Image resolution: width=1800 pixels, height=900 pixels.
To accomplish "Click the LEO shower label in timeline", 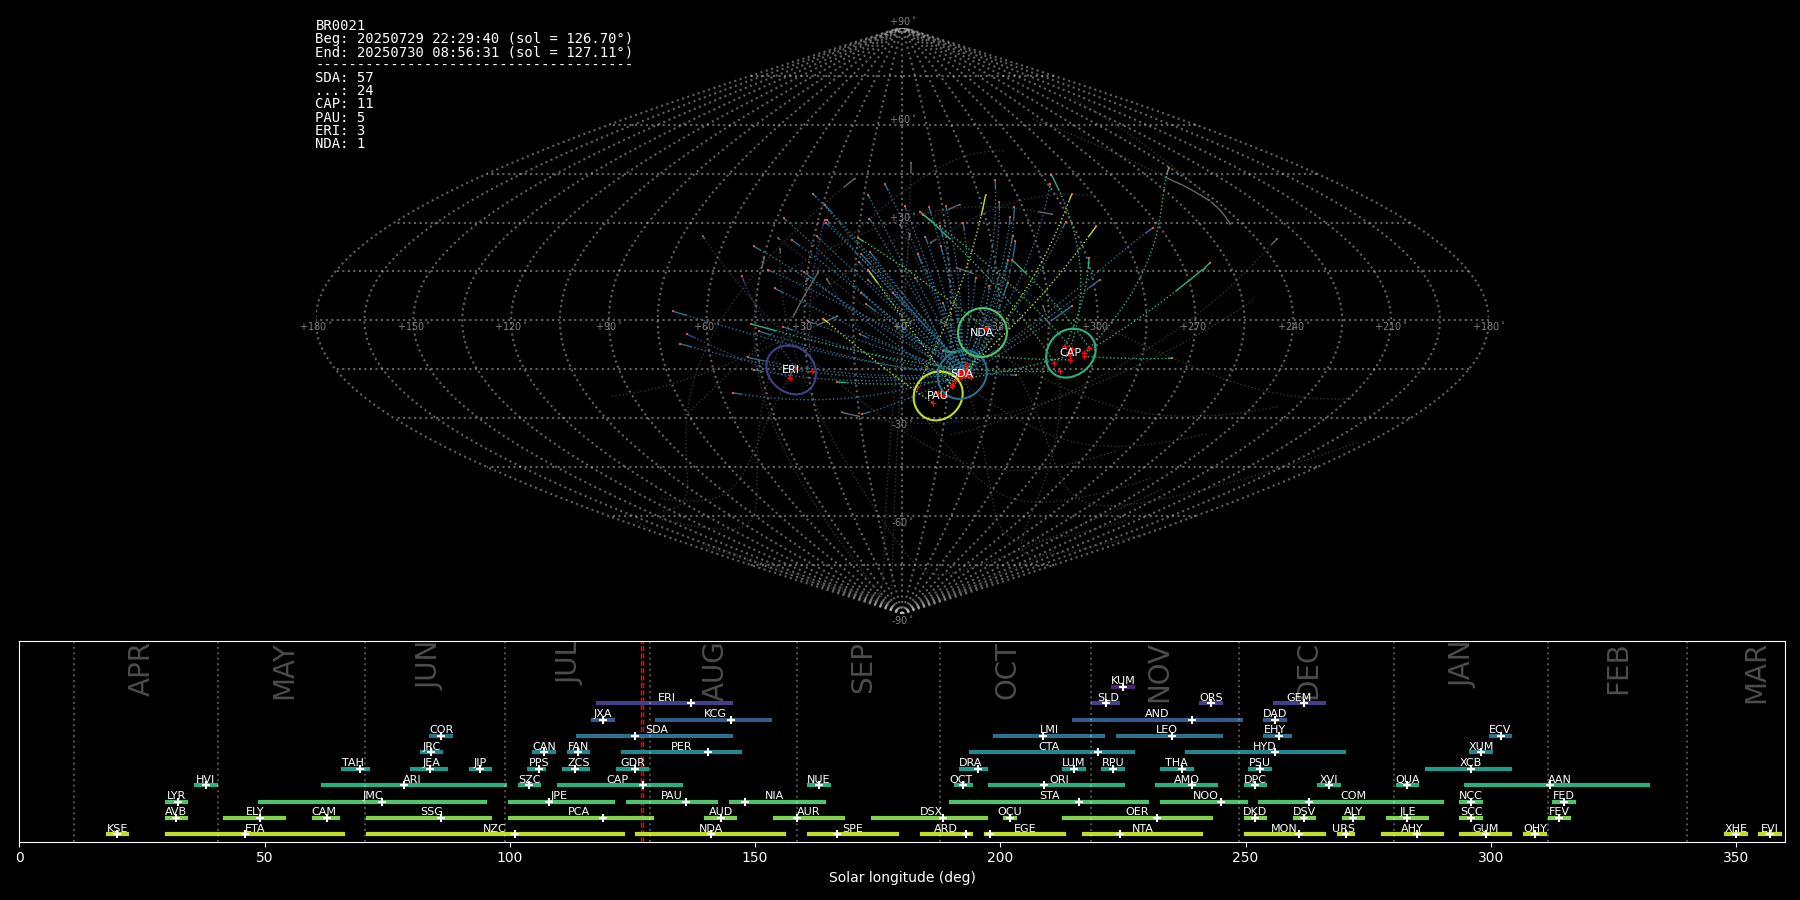I will (x=1167, y=730).
